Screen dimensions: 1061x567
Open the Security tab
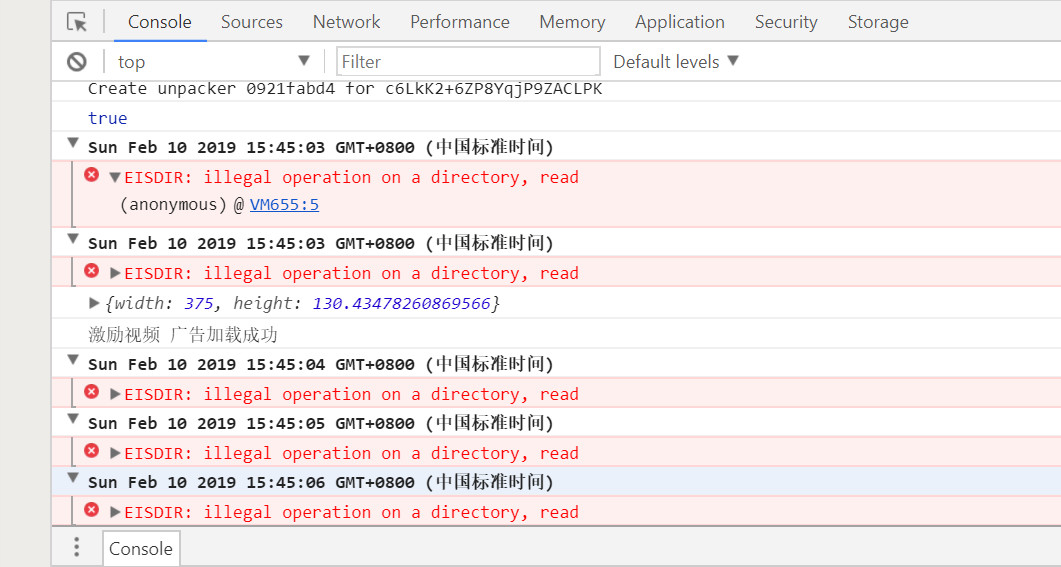point(786,22)
